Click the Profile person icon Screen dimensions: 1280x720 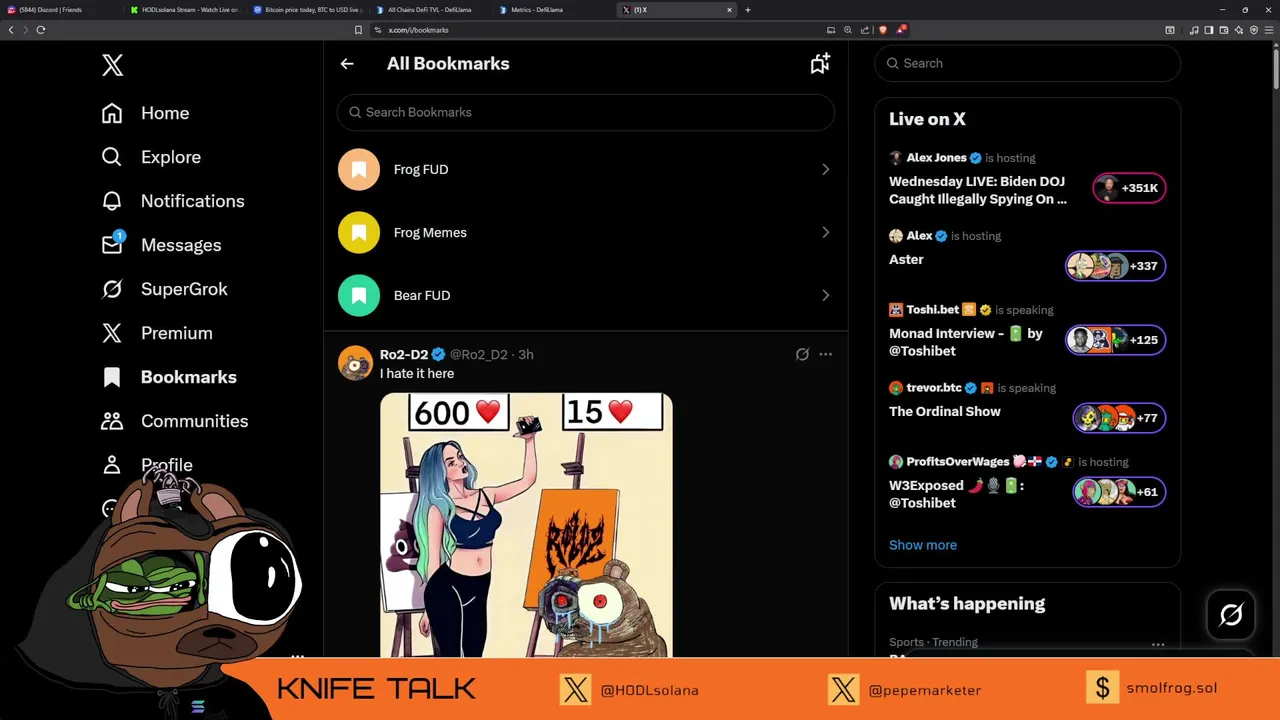[112, 465]
